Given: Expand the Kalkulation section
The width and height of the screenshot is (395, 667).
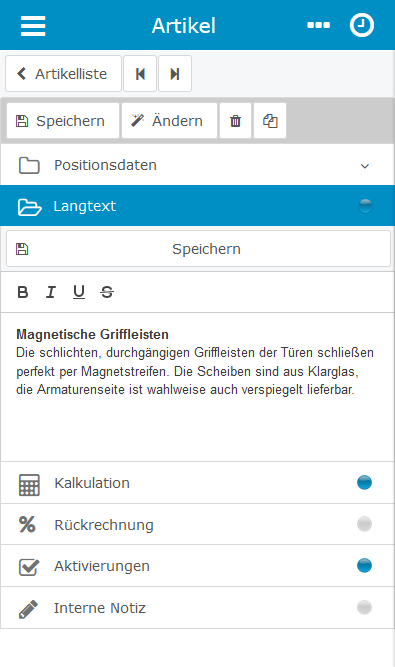Looking at the screenshot, I should (197, 483).
